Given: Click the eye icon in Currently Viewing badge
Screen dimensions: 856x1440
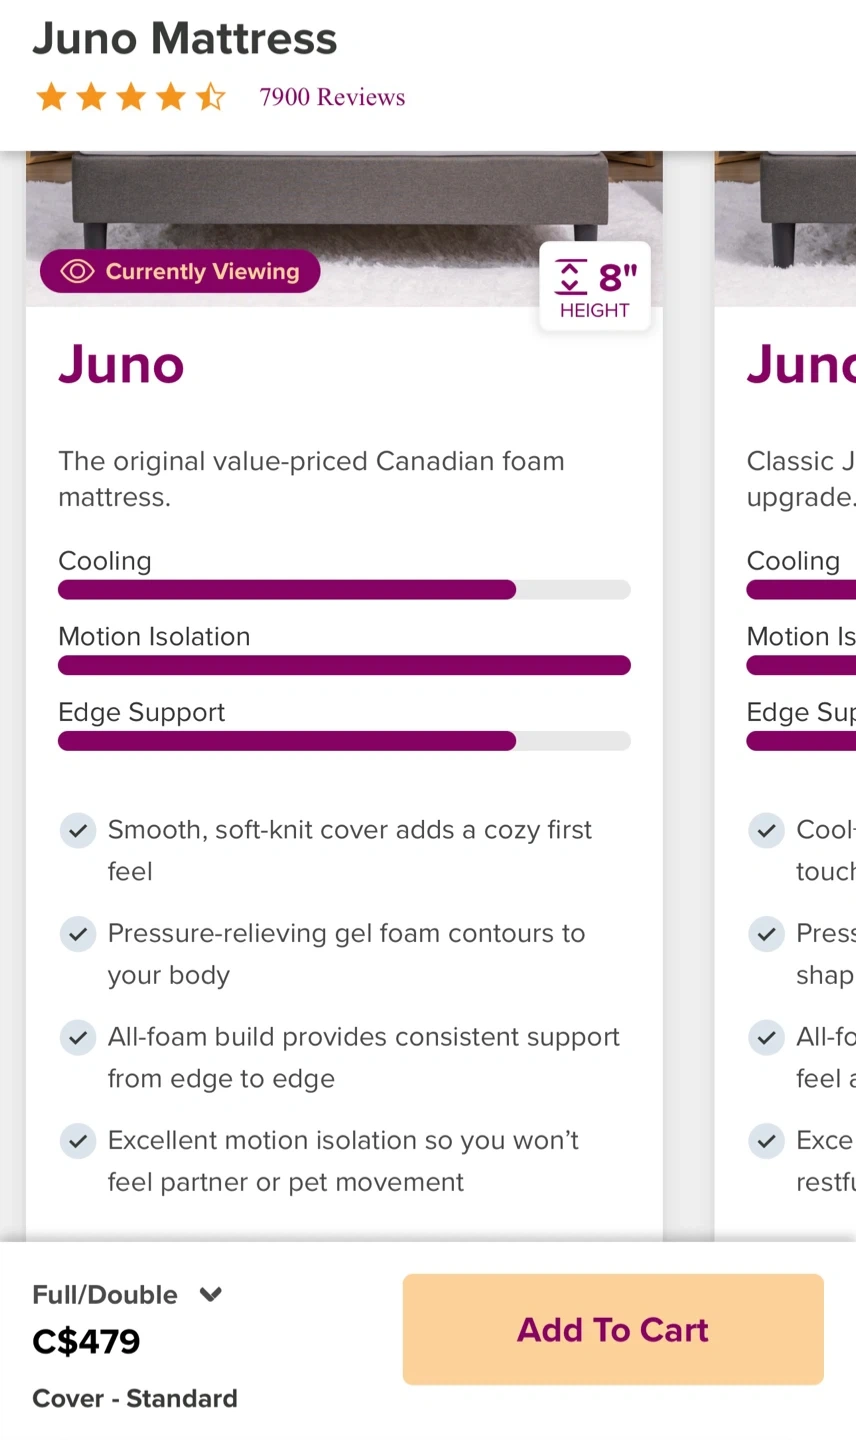Looking at the screenshot, I should (77, 272).
